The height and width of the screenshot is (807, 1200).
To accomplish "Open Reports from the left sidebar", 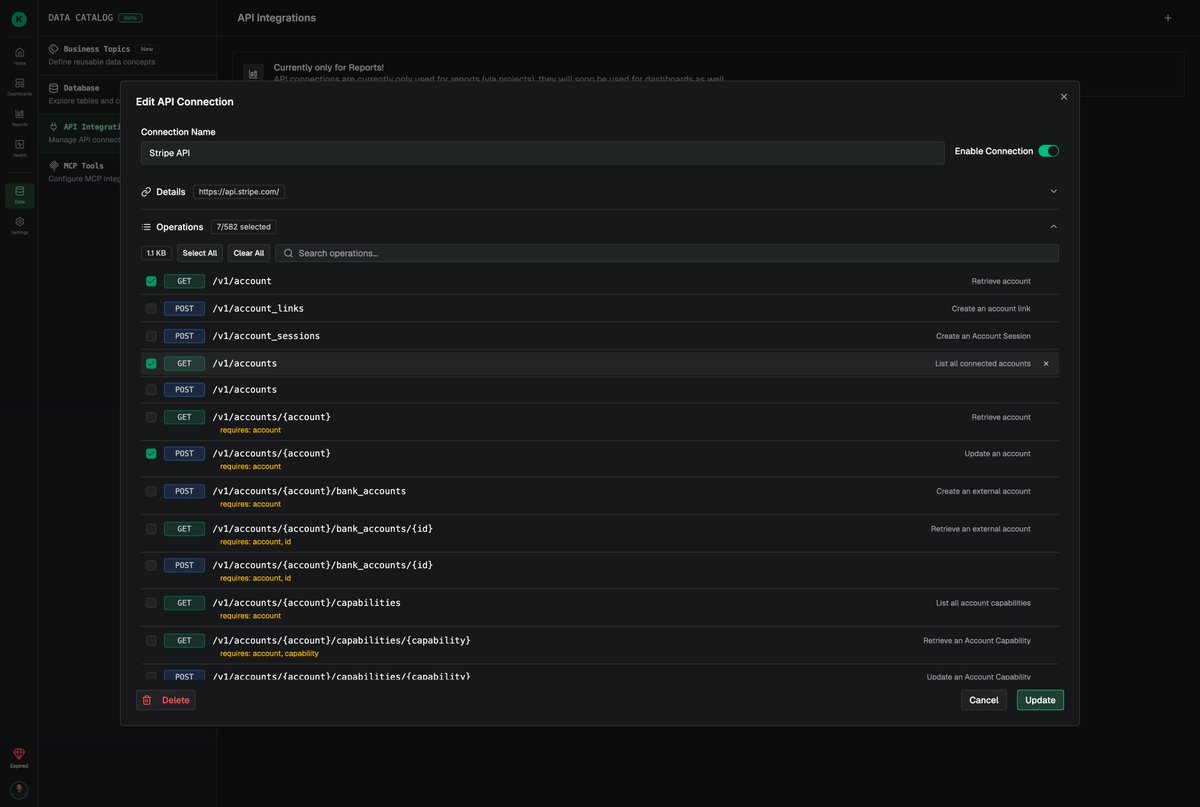I will pos(19,117).
